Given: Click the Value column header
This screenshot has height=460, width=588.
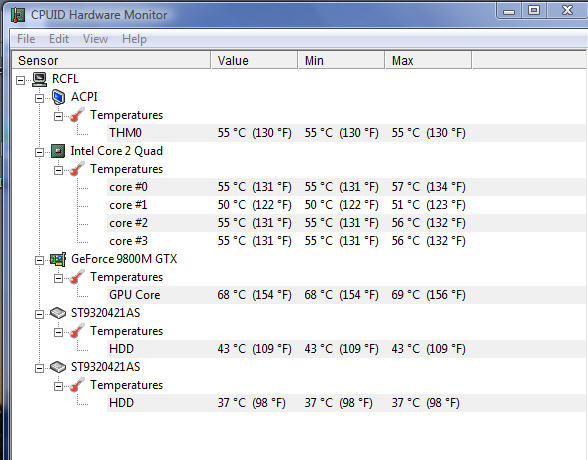Looking at the screenshot, I should point(254,60).
